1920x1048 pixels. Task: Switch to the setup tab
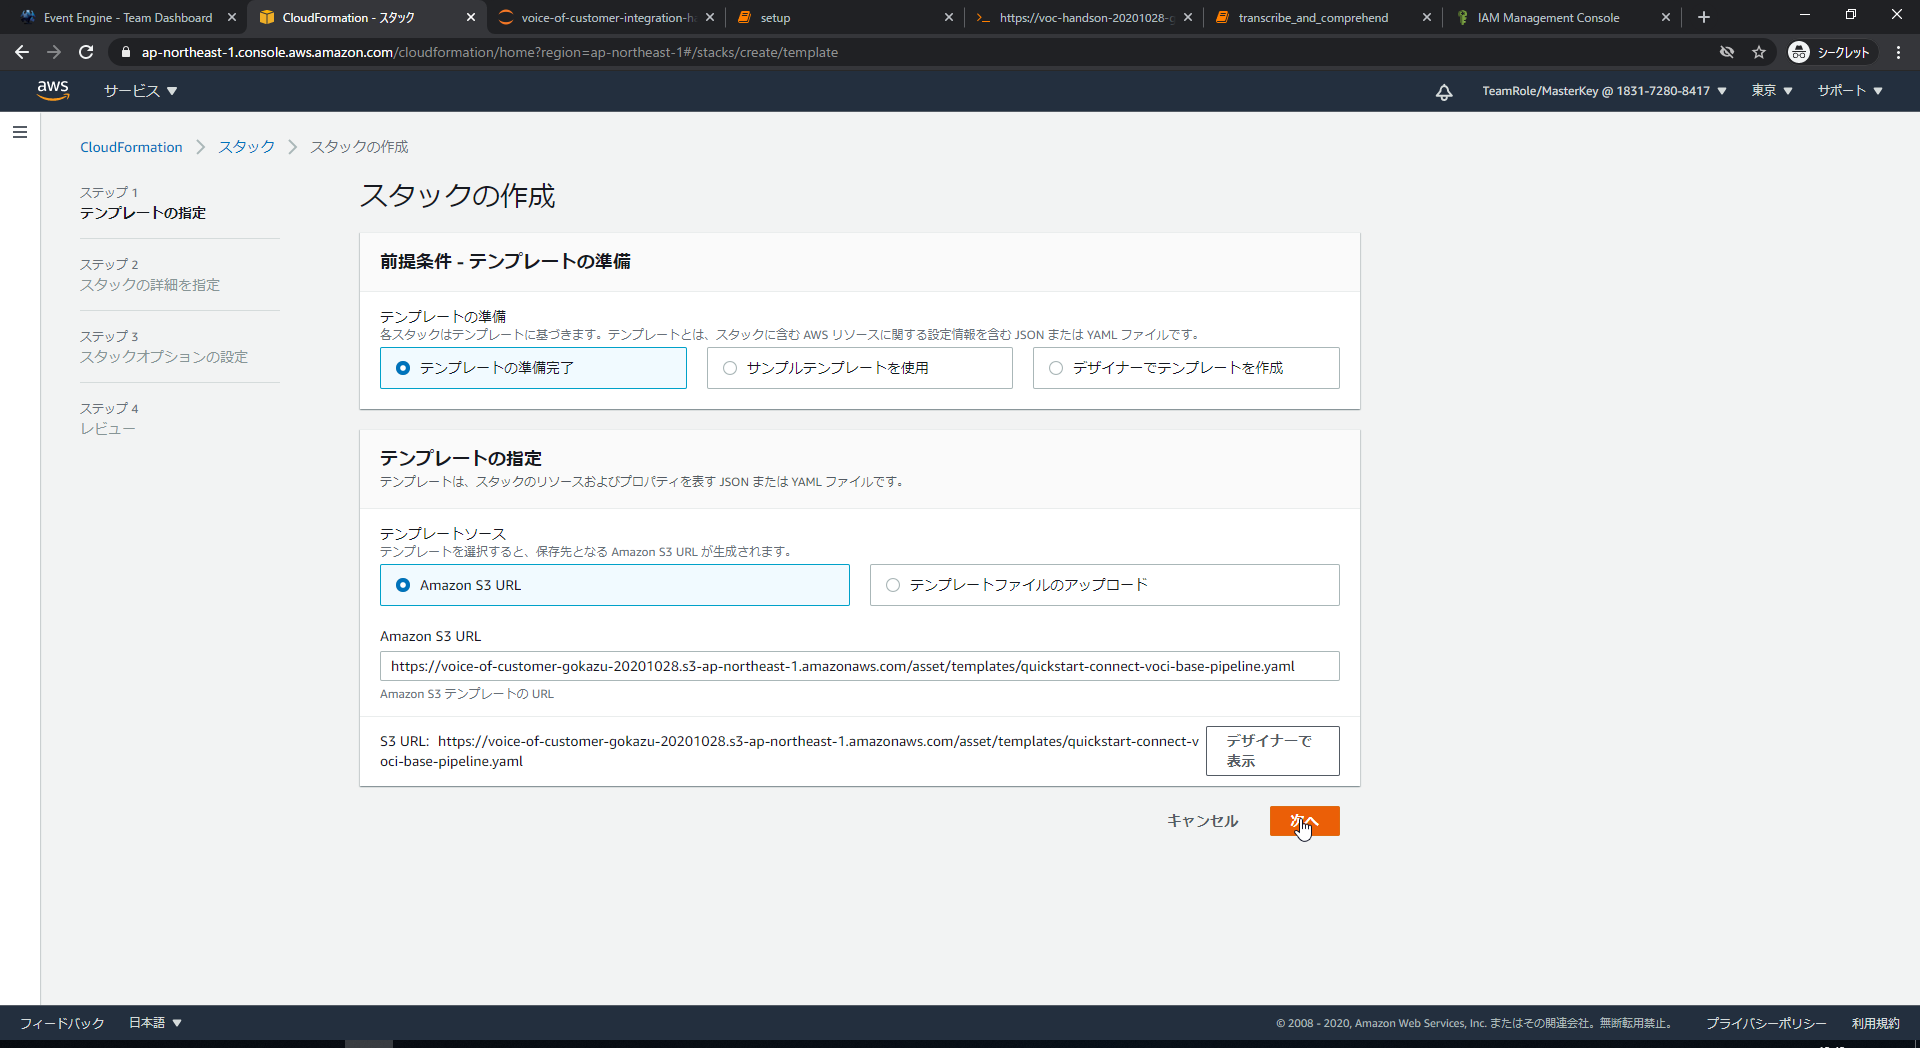(844, 17)
